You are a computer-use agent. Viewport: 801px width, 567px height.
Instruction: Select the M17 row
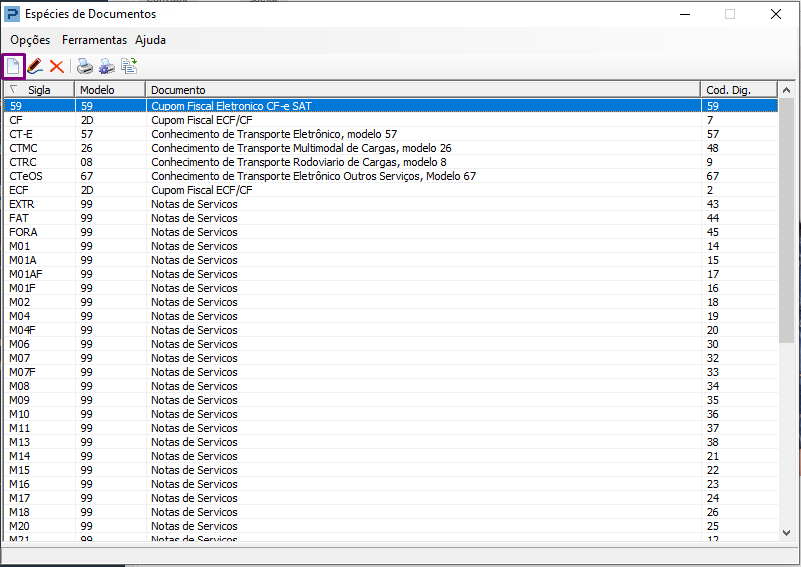pos(391,498)
